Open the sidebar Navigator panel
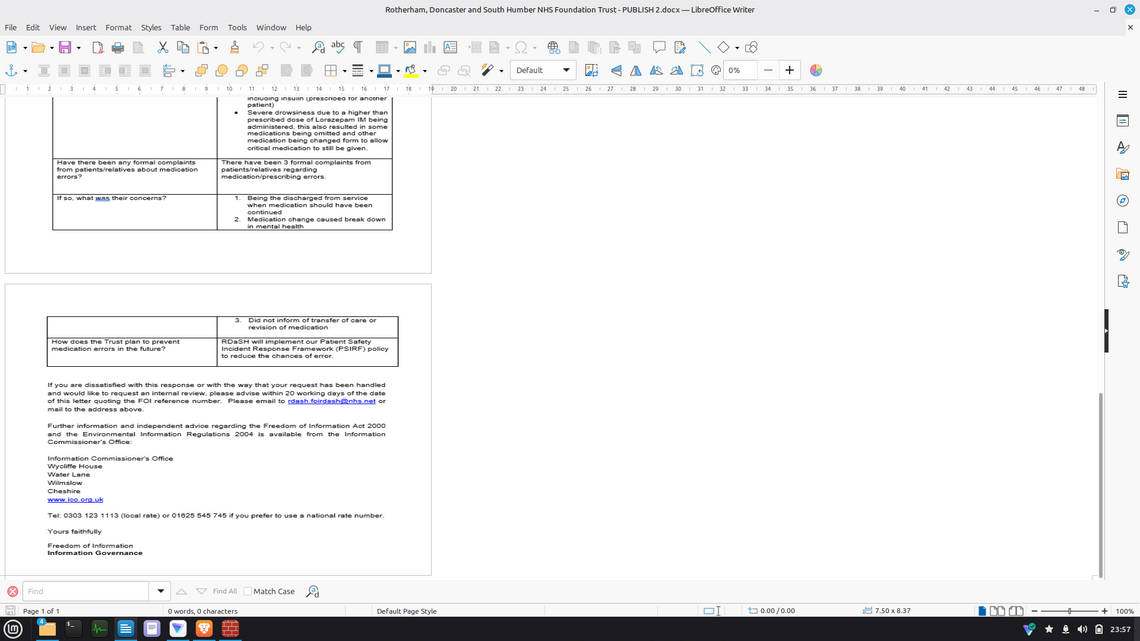Viewport: 1140px width, 641px height. click(1123, 201)
